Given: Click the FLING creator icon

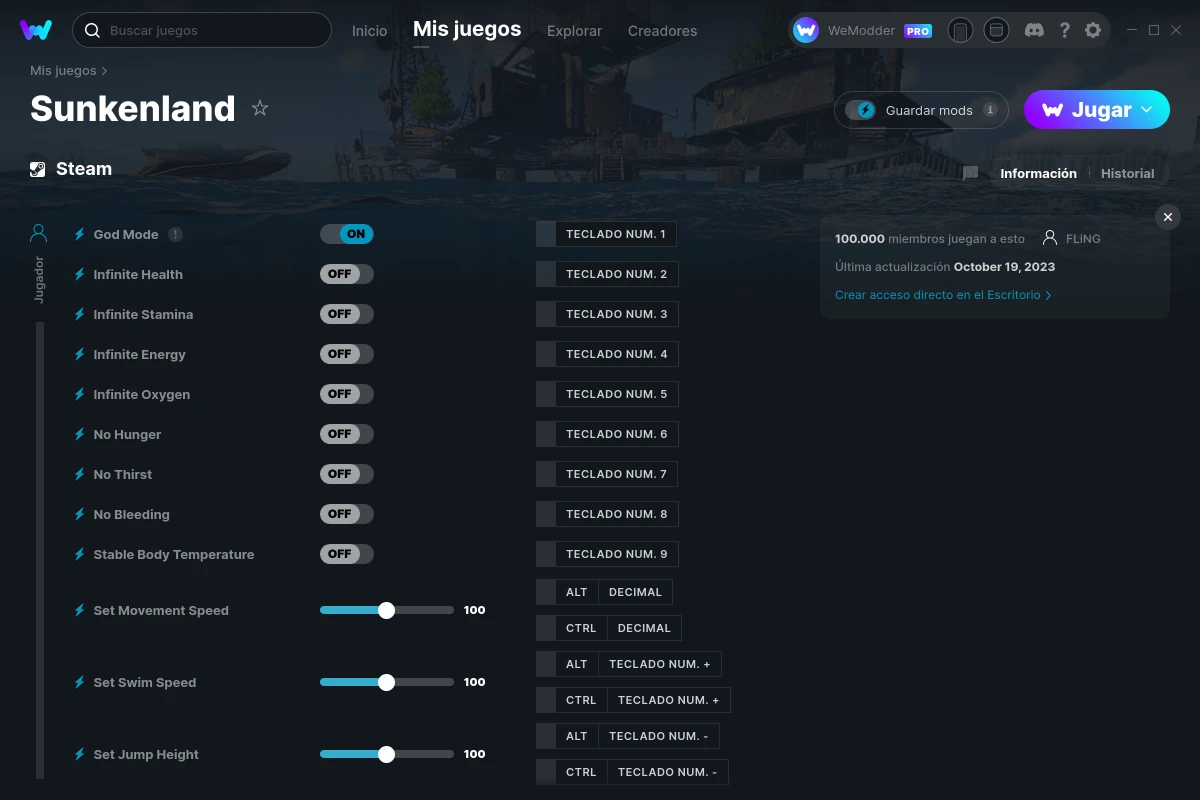Looking at the screenshot, I should pos(1049,238).
